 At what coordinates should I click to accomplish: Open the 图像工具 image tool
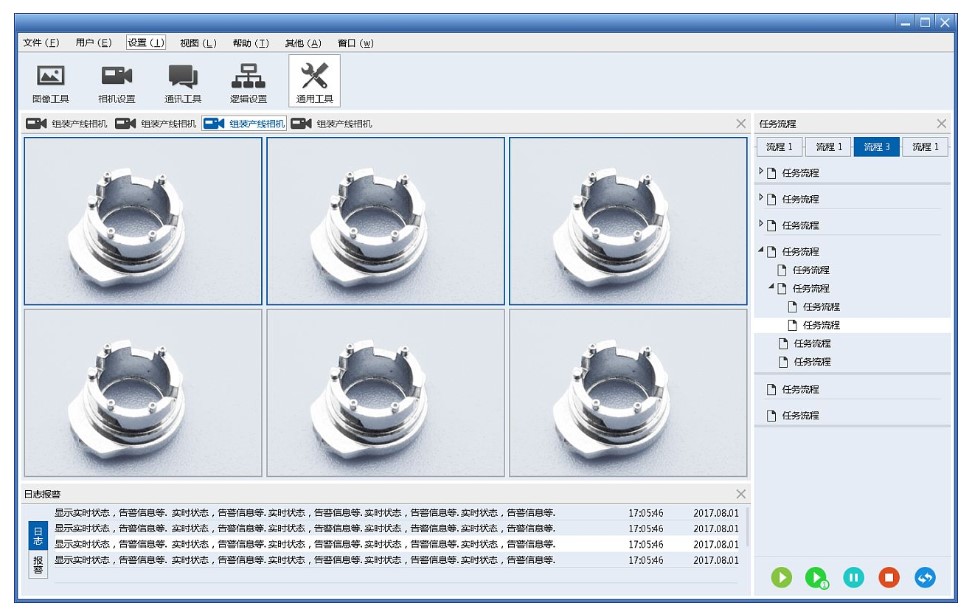[x=50, y=82]
